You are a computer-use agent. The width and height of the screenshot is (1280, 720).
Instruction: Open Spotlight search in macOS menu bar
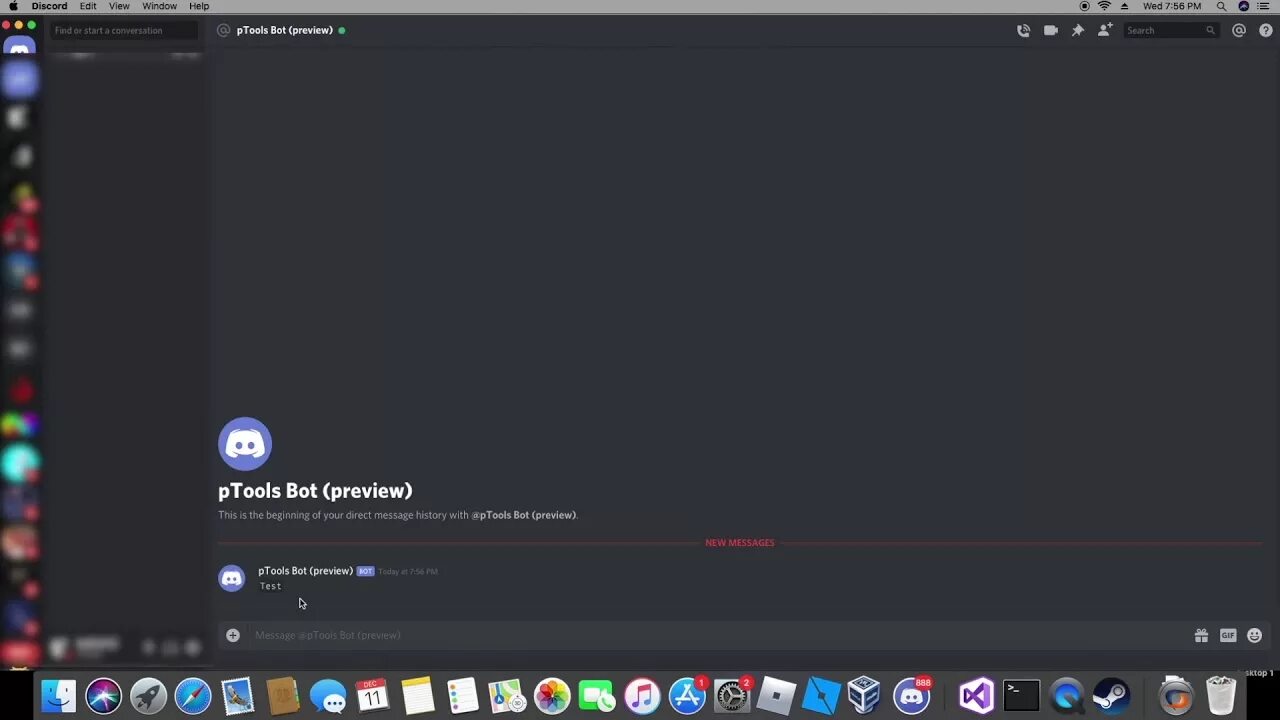coord(1221,6)
